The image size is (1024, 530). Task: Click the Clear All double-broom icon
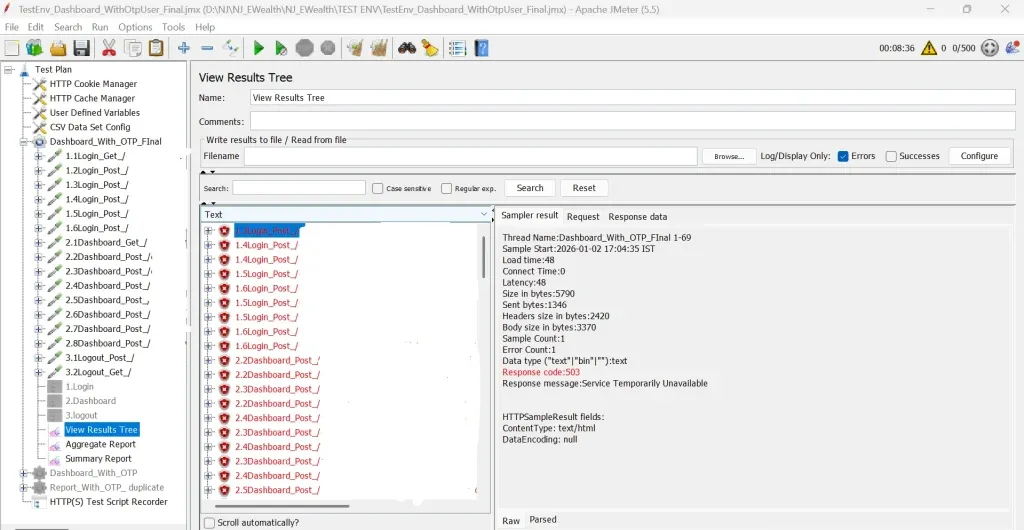379,48
